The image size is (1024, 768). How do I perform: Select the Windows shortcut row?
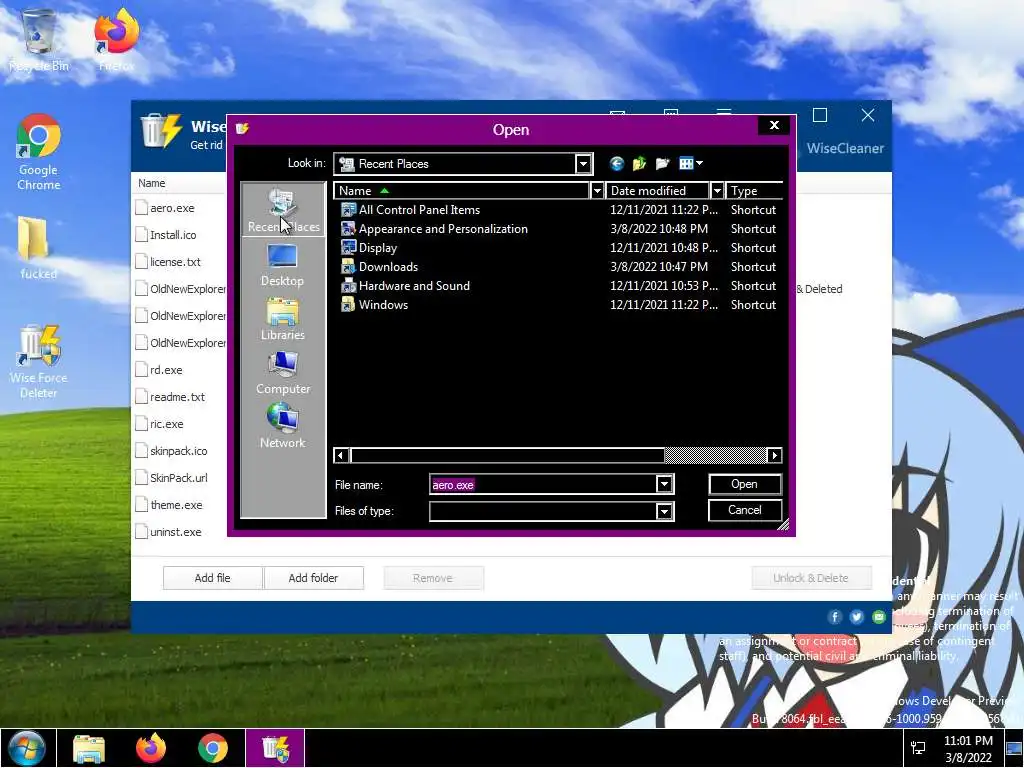pyautogui.click(x=558, y=304)
